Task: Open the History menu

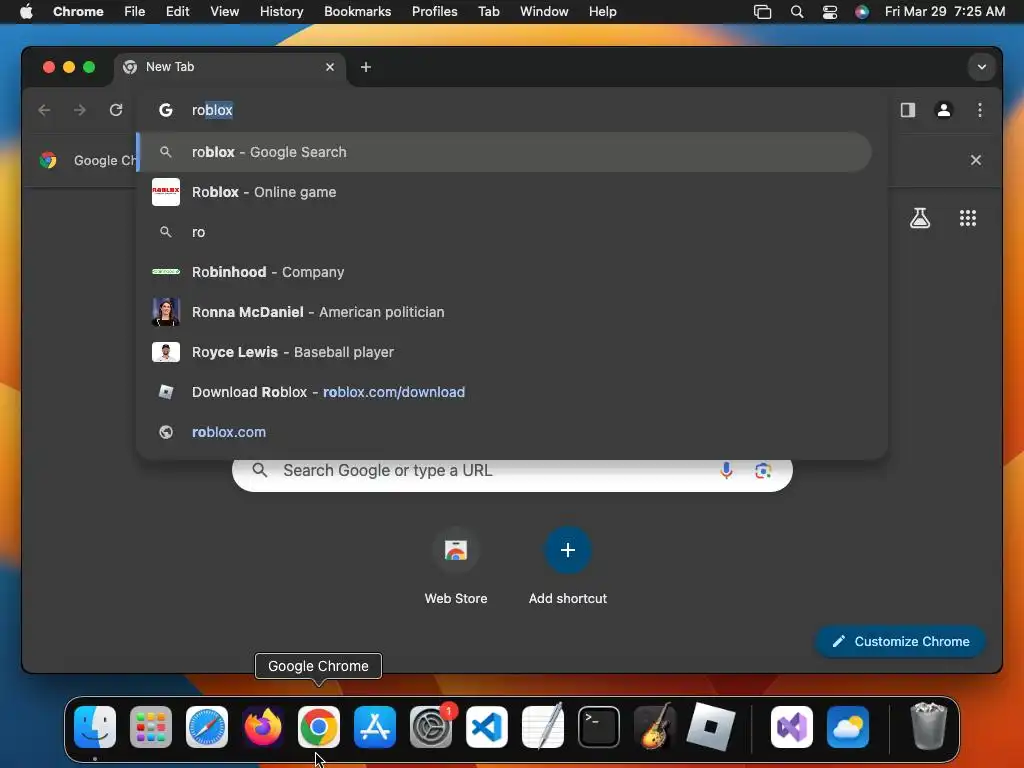Action: pyautogui.click(x=281, y=12)
